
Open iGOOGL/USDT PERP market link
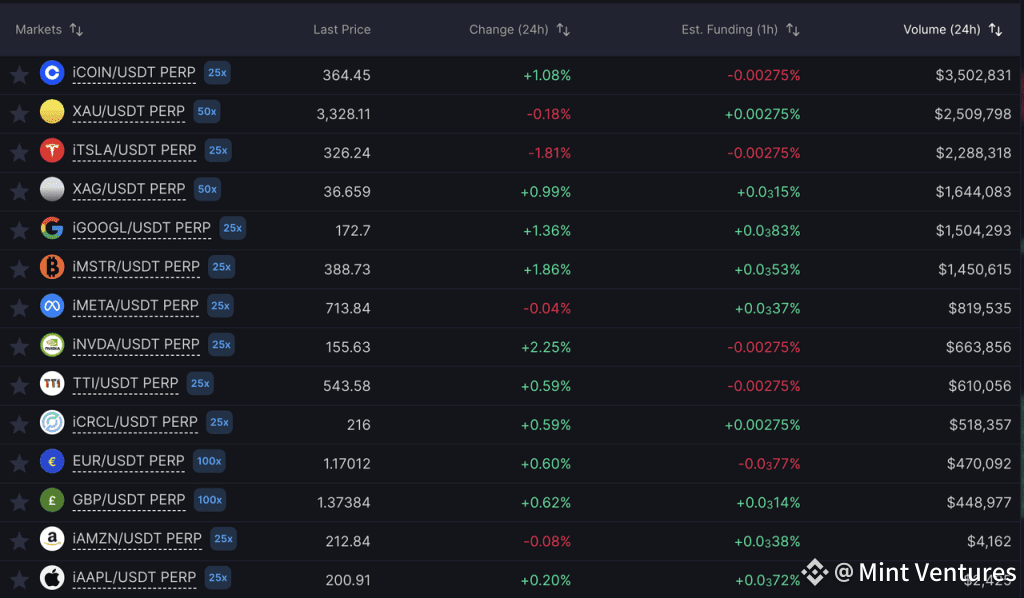(x=142, y=228)
